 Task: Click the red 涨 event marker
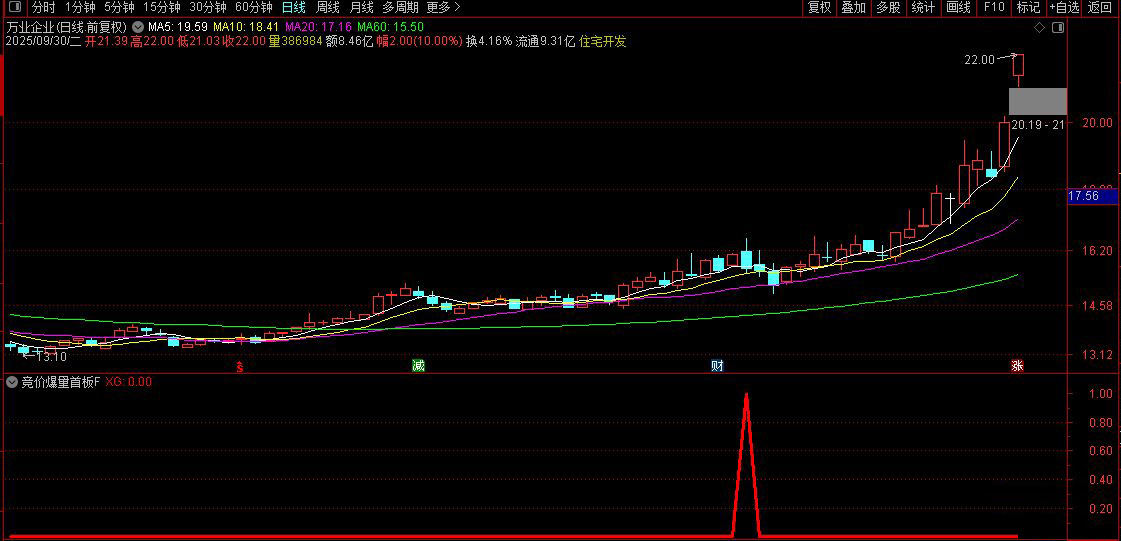click(1017, 366)
